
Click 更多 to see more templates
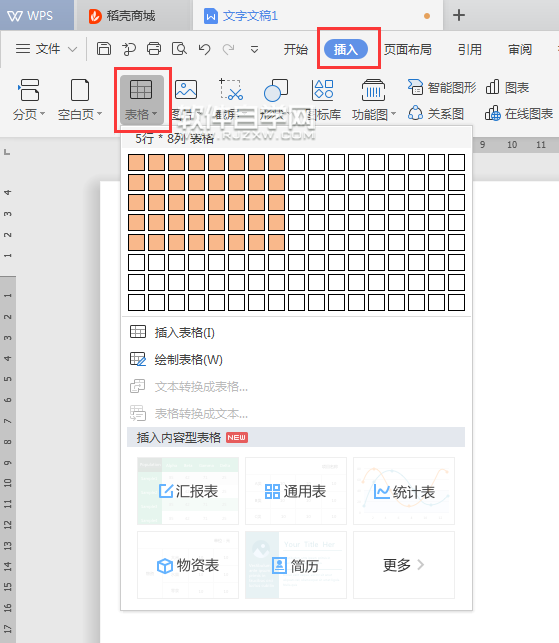pos(404,565)
